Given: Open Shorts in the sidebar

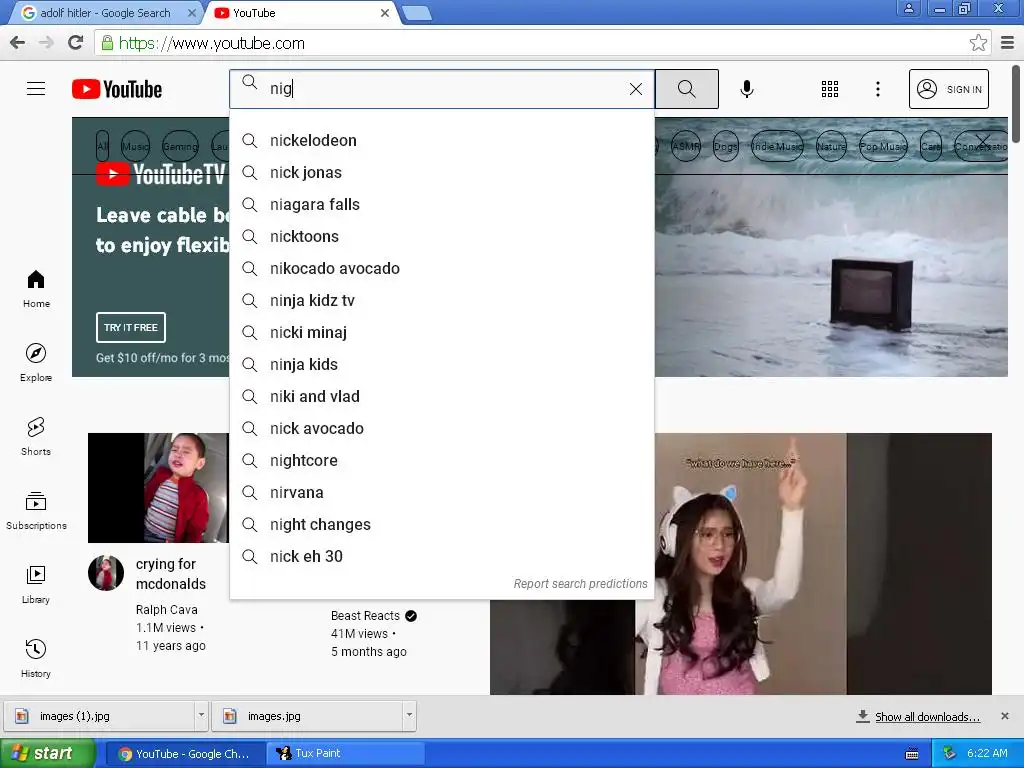Looking at the screenshot, I should (x=36, y=436).
